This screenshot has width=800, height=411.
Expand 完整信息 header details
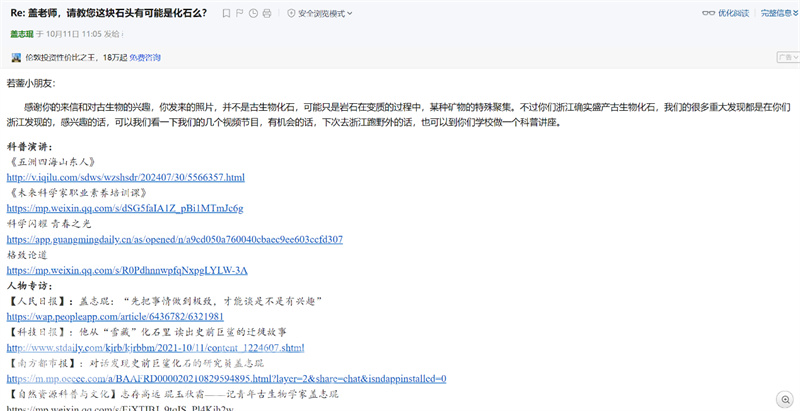point(780,13)
